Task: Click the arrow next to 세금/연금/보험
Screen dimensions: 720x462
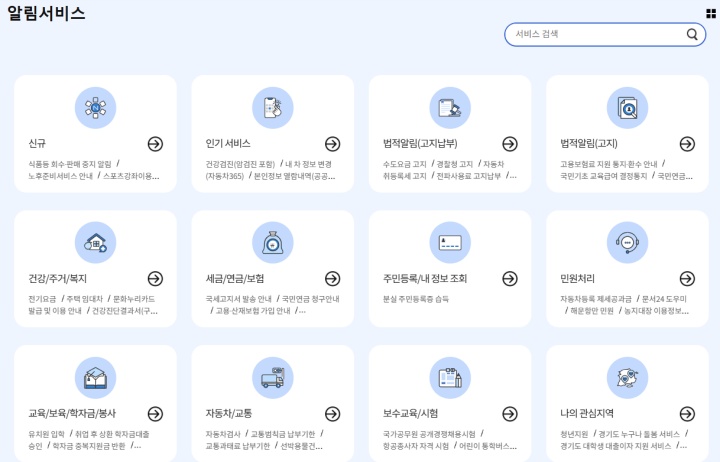Action: 332,278
